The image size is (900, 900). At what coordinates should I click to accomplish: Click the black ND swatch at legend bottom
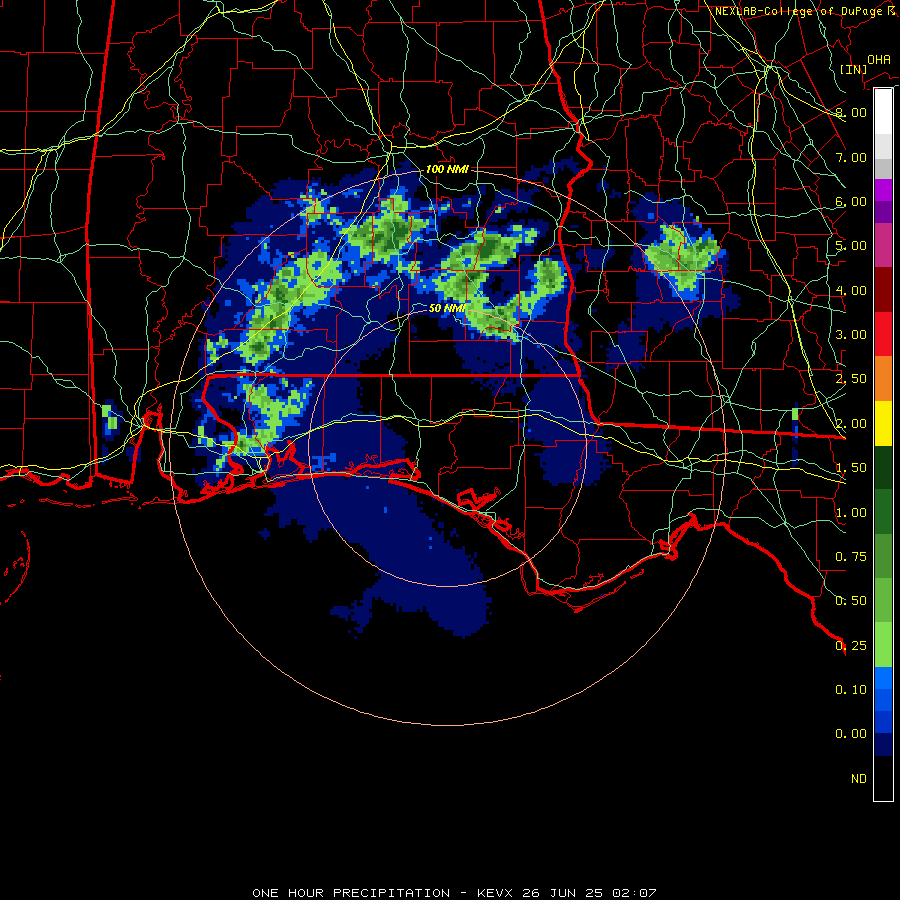click(883, 778)
